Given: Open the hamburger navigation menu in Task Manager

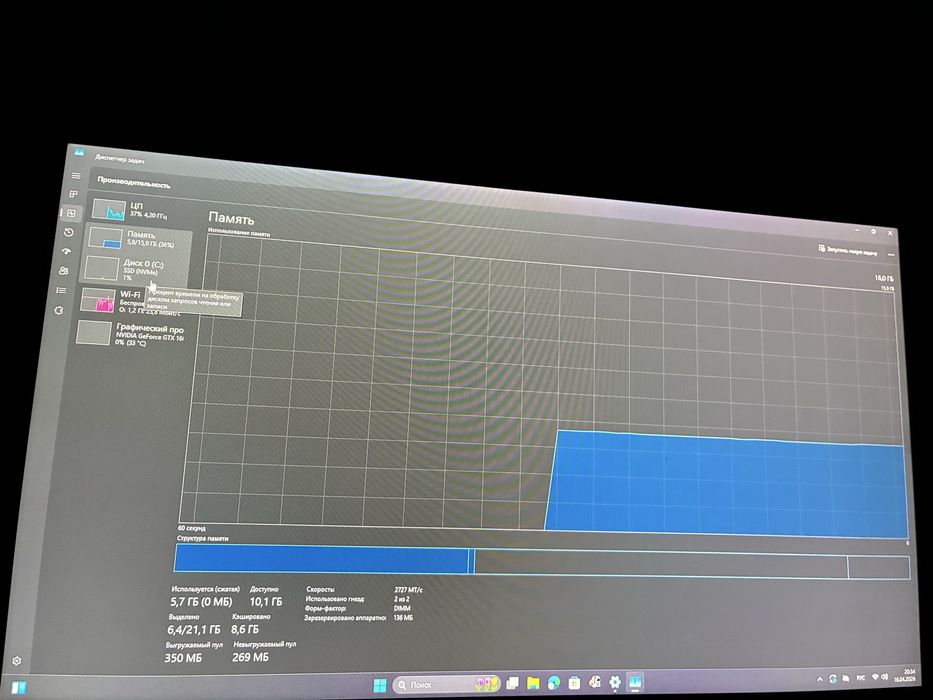Looking at the screenshot, I should pos(76,176).
